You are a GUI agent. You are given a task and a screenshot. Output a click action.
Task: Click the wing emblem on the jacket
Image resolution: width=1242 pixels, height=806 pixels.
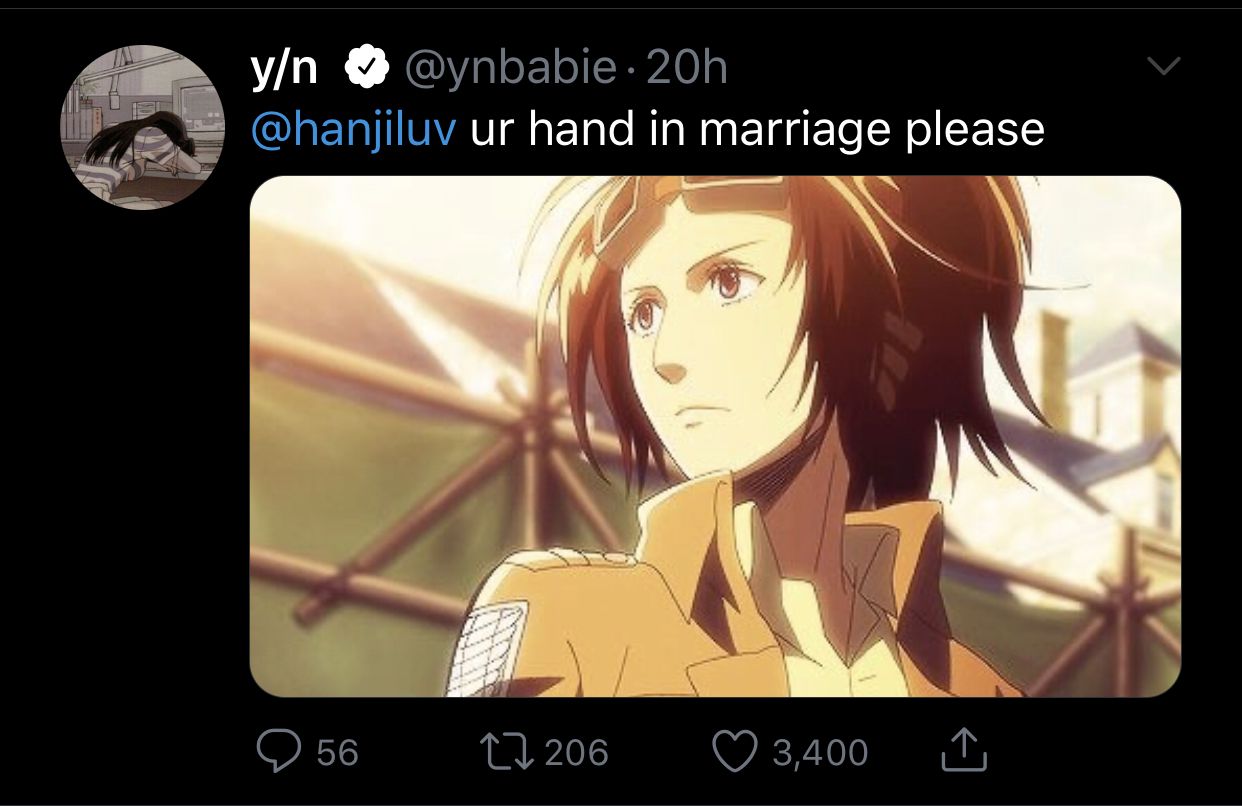pyautogui.click(x=487, y=650)
